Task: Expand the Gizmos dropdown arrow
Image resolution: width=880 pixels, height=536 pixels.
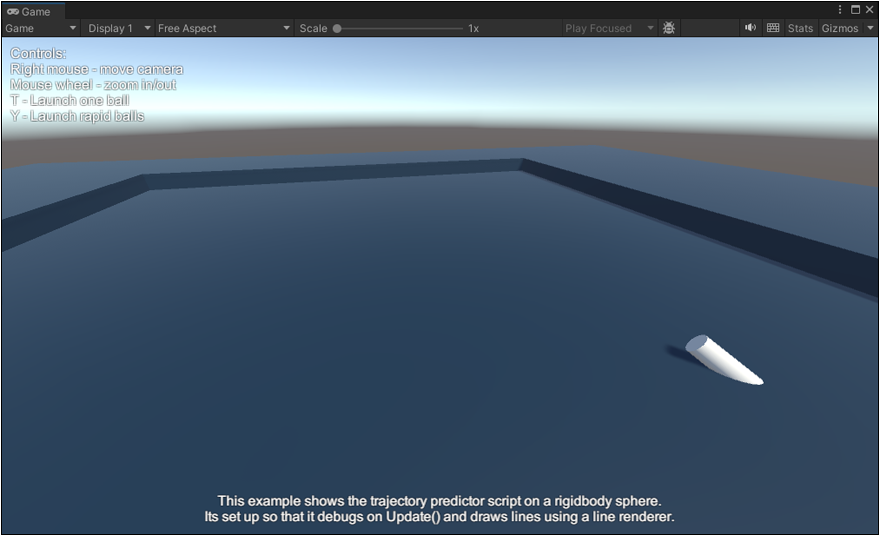Action: (870, 28)
